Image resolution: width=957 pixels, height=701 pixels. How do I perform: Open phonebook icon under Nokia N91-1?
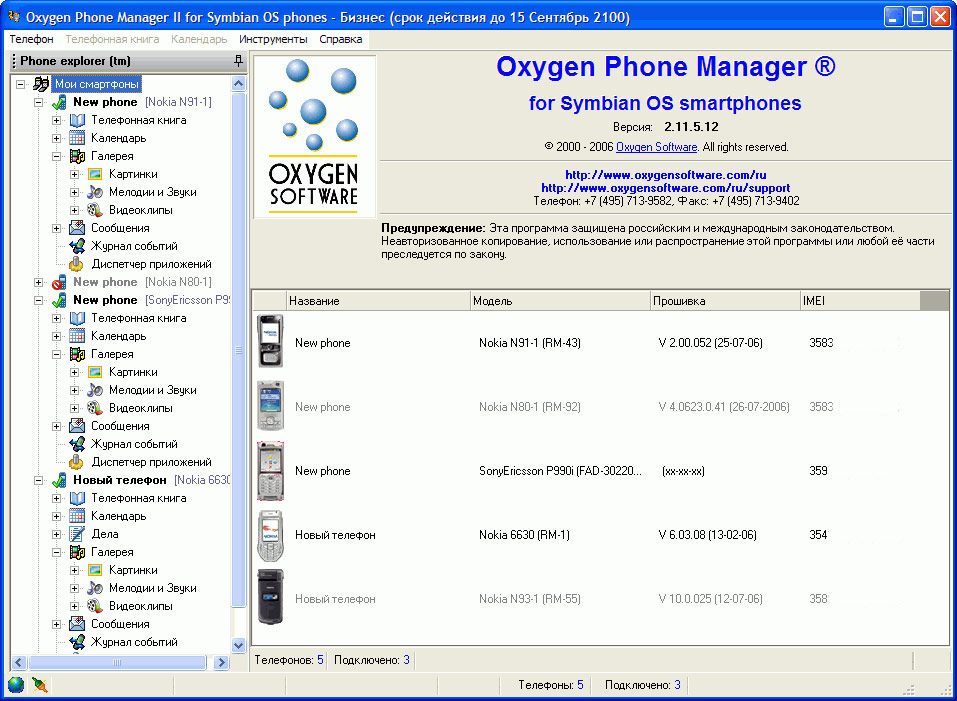[x=77, y=120]
